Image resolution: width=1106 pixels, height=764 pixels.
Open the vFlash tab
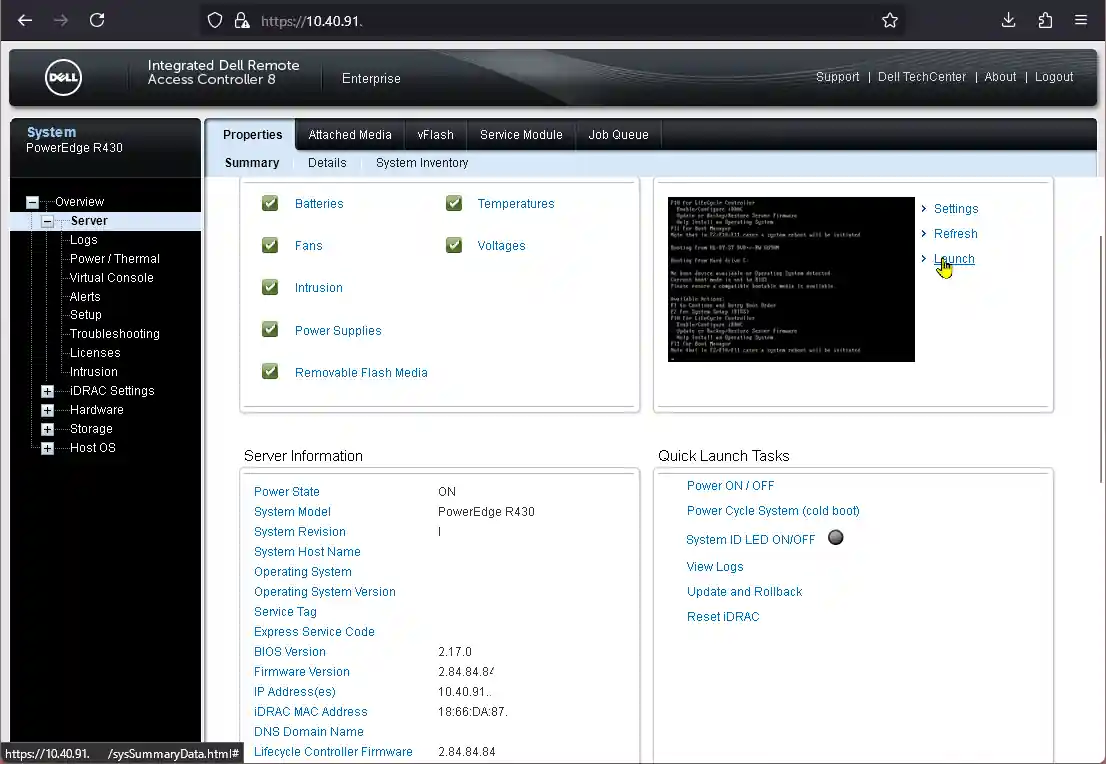pyautogui.click(x=435, y=135)
